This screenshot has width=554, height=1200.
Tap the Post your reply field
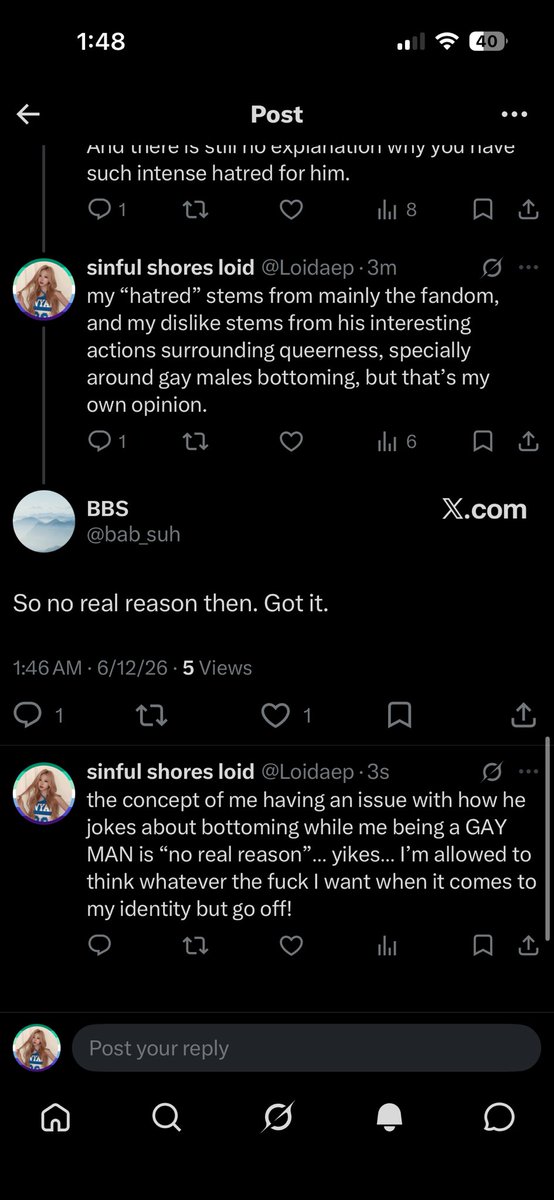coord(306,1048)
